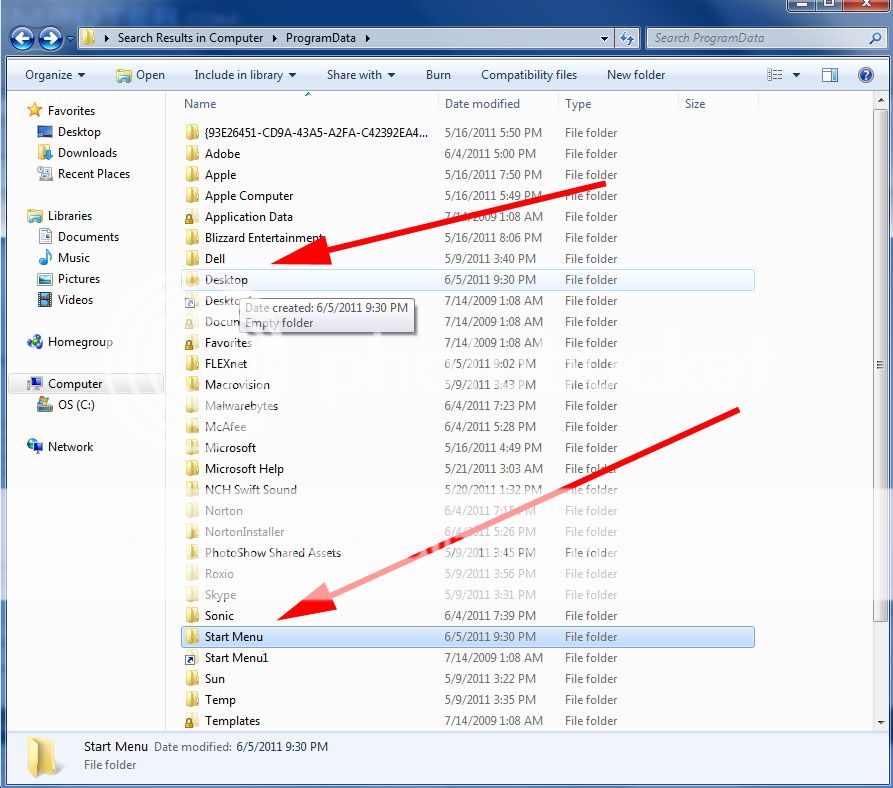893x788 pixels.
Task: Refresh the ProgramData folder view
Action: (627, 38)
